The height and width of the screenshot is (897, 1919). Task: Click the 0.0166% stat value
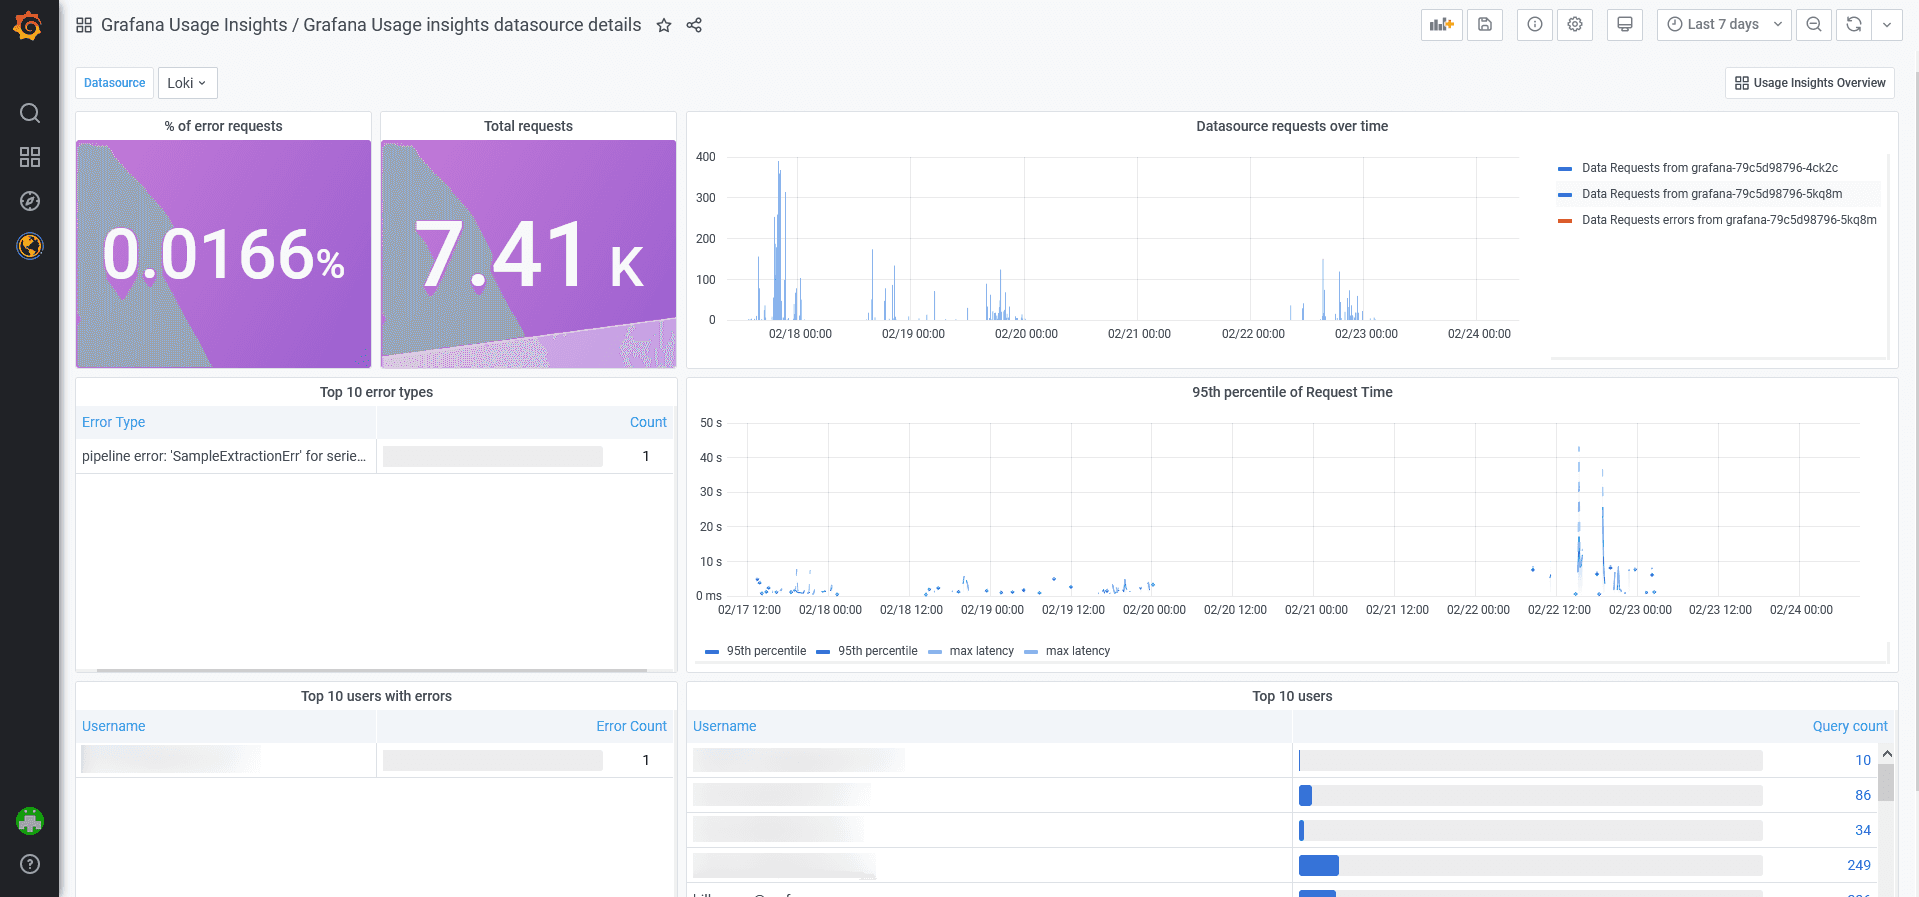tap(224, 254)
